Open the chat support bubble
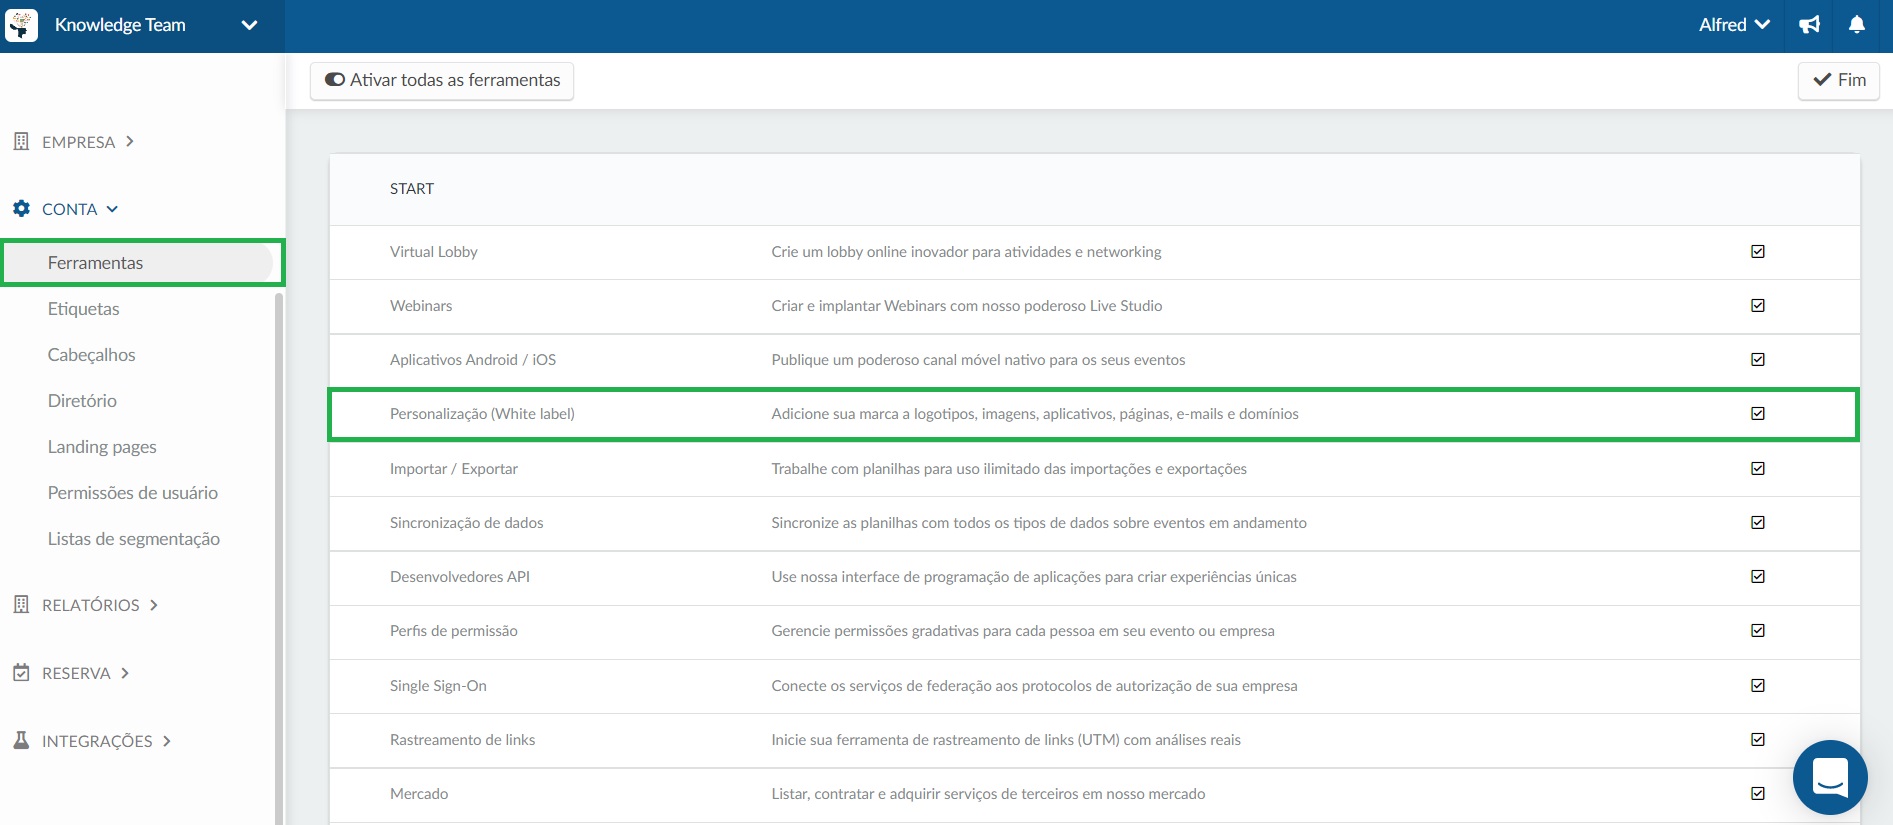 point(1830,777)
